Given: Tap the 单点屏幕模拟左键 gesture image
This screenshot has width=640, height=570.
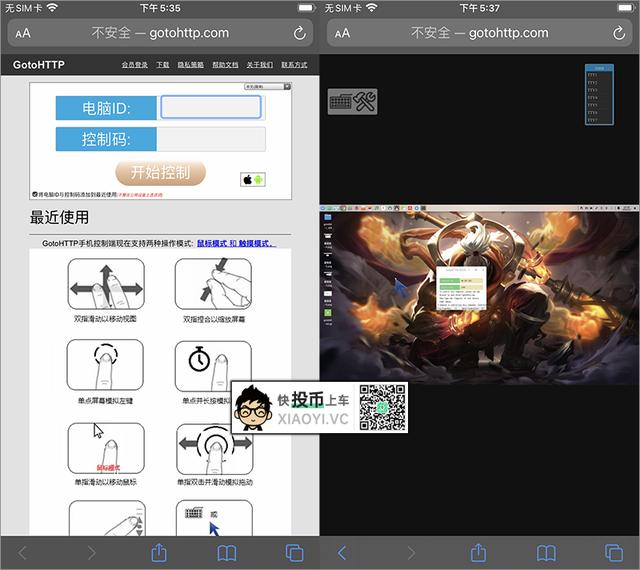Looking at the screenshot, I should [105, 365].
